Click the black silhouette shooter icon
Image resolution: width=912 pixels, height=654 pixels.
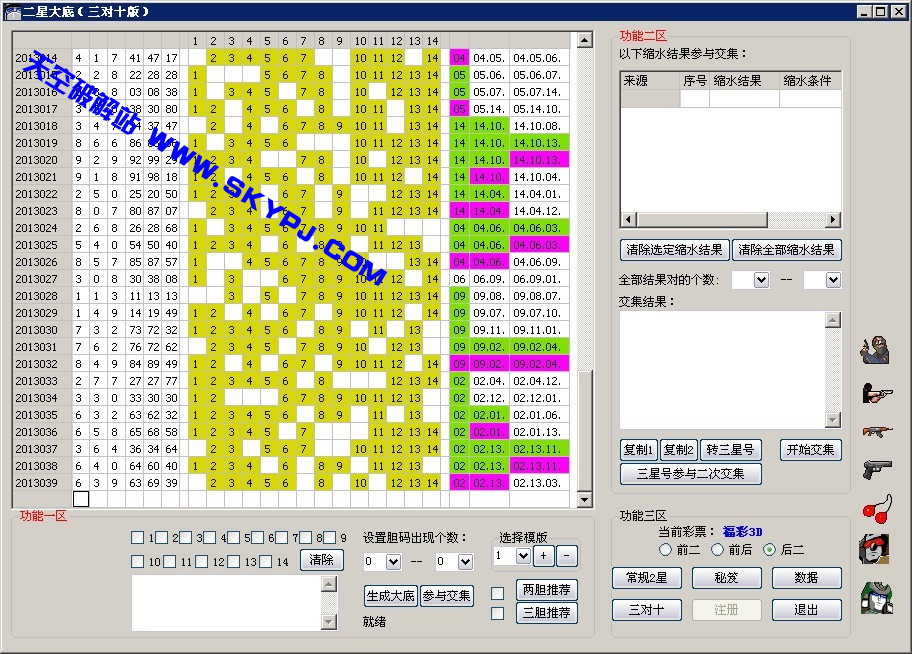(x=876, y=392)
